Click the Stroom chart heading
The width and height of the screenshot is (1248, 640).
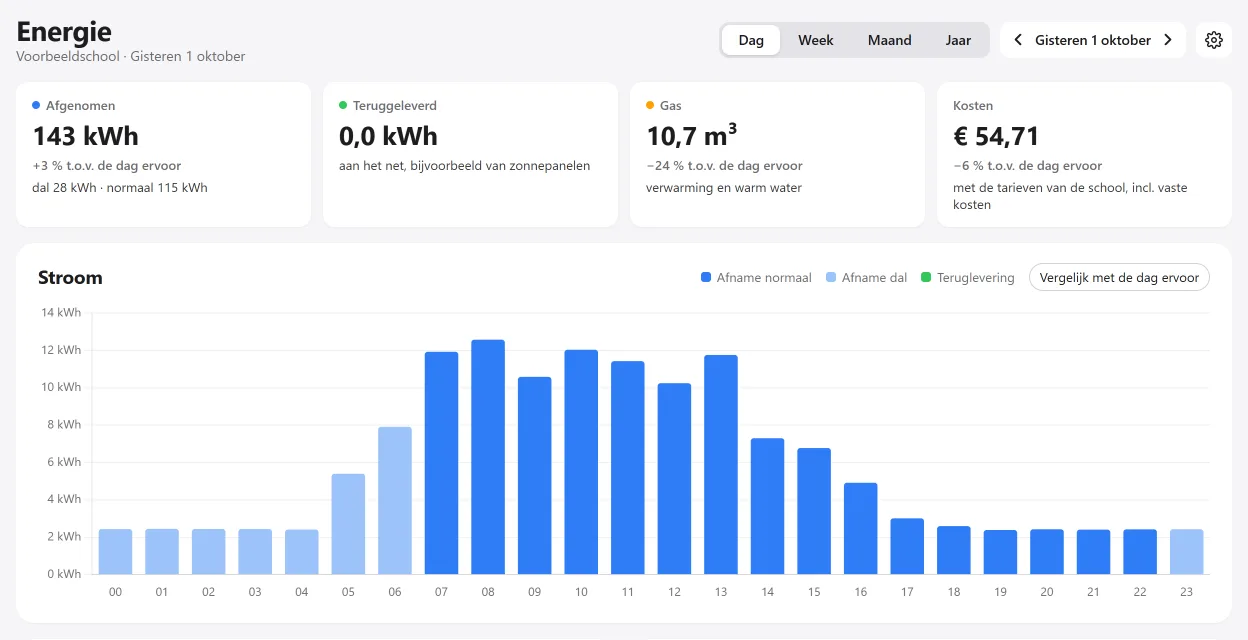click(70, 277)
